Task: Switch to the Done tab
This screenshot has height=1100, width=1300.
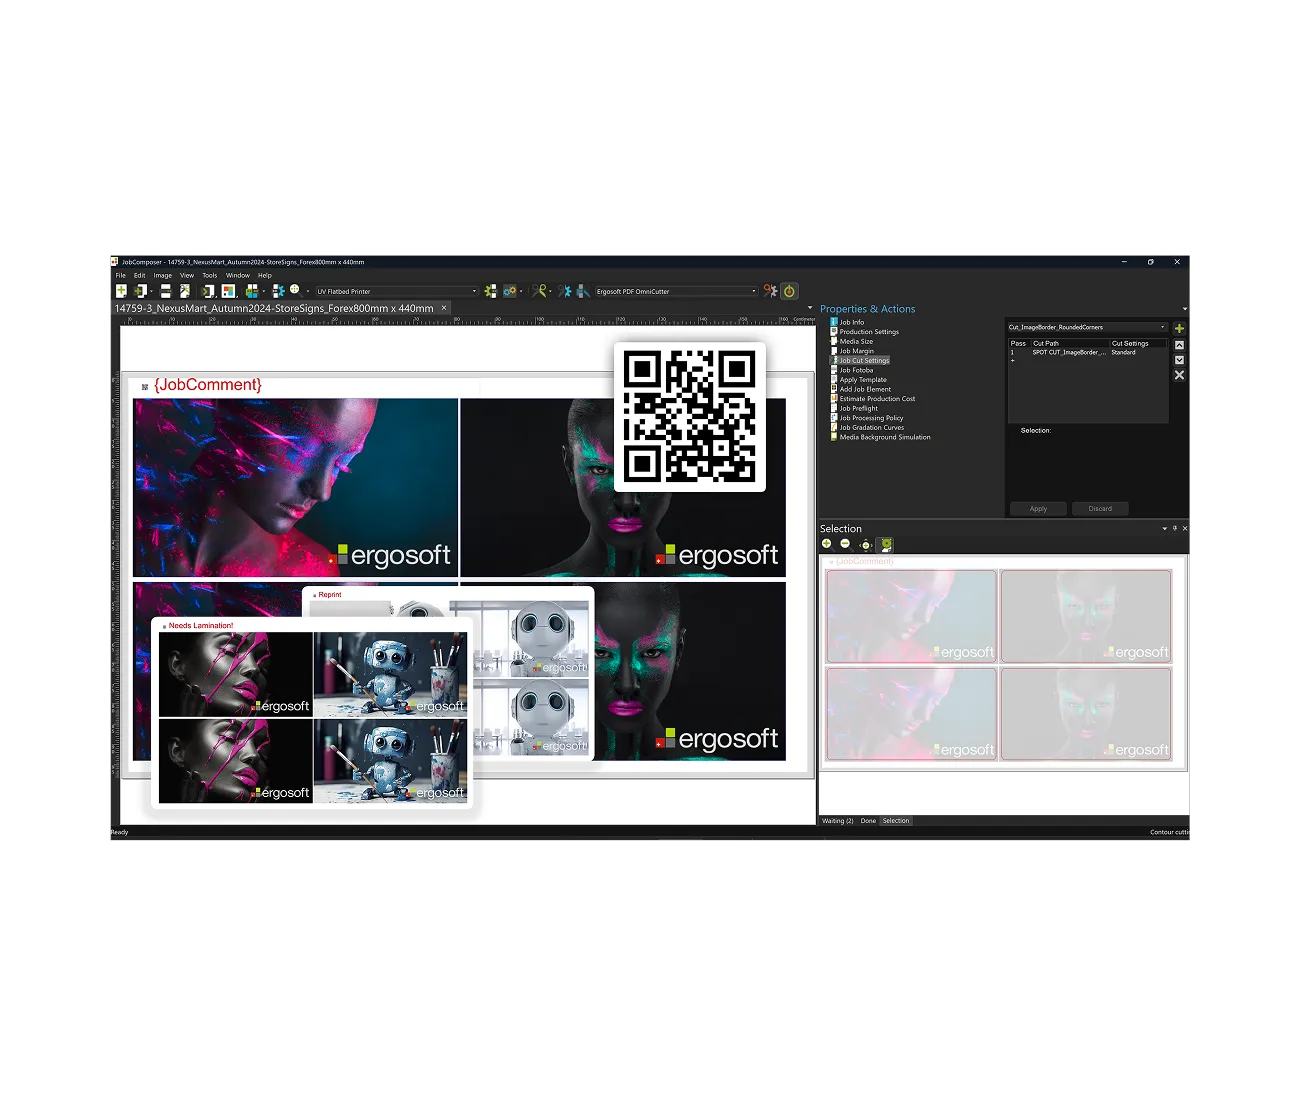Action: click(868, 821)
